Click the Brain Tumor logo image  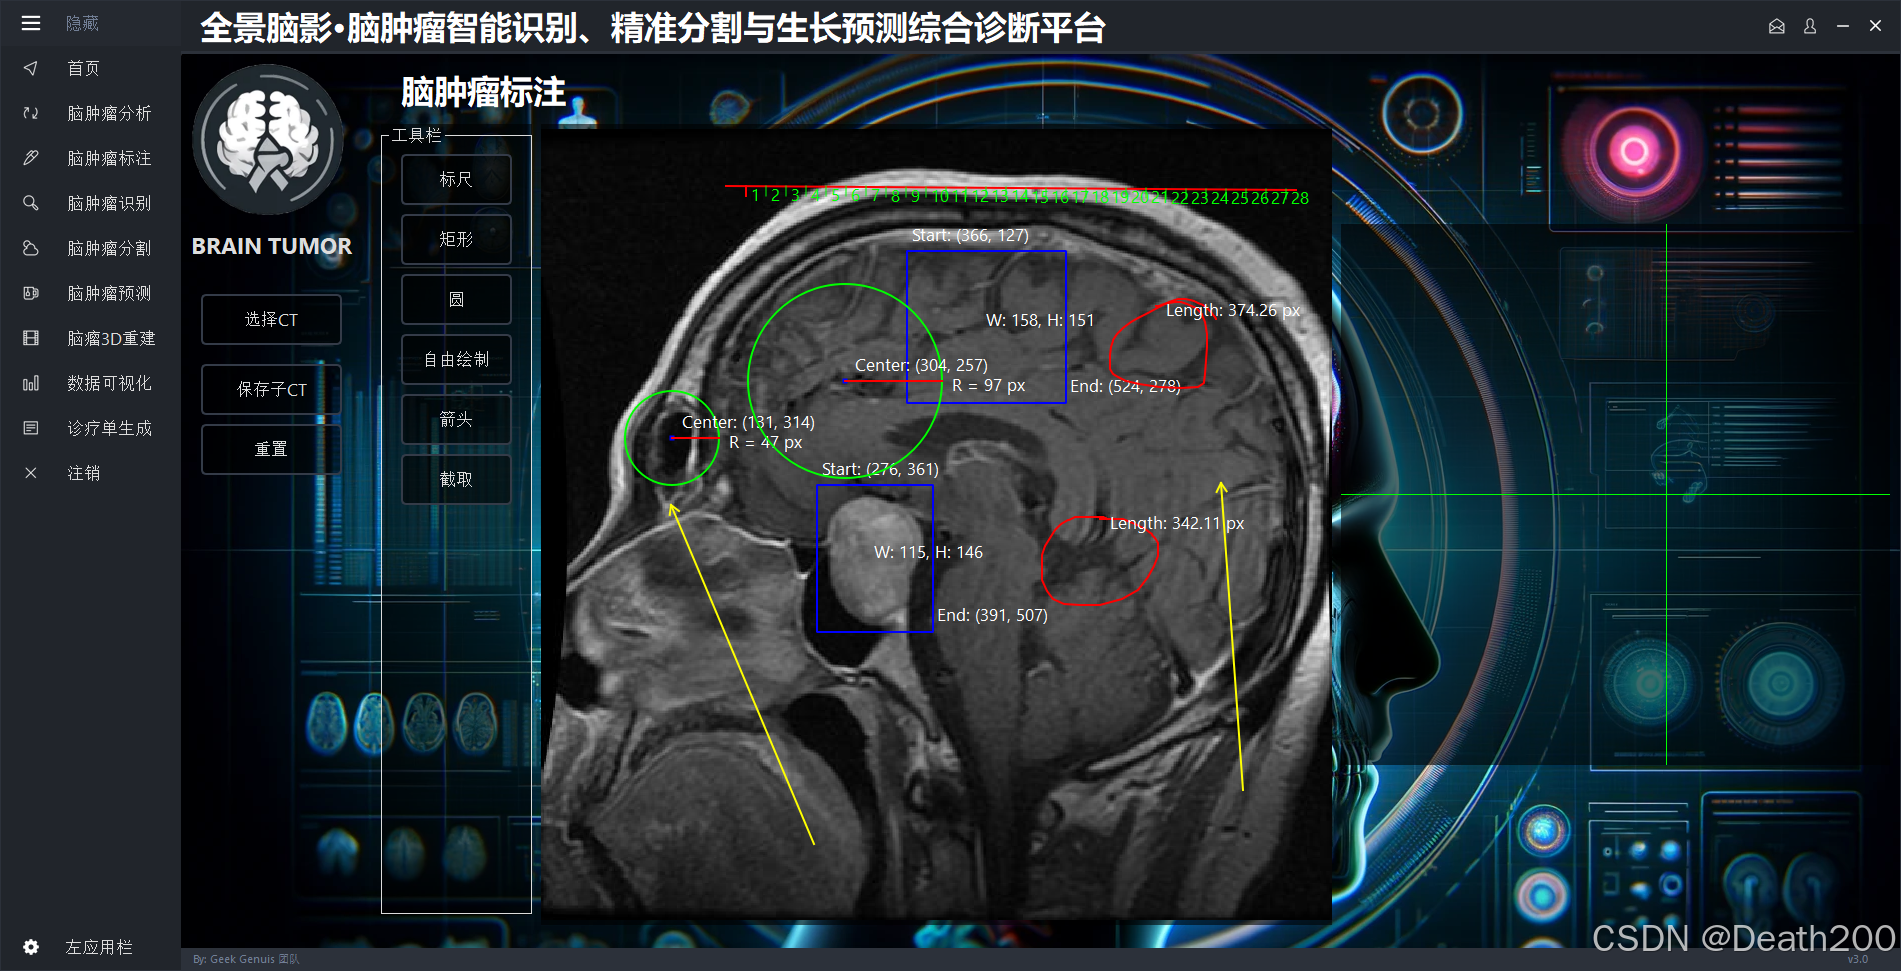coord(268,140)
